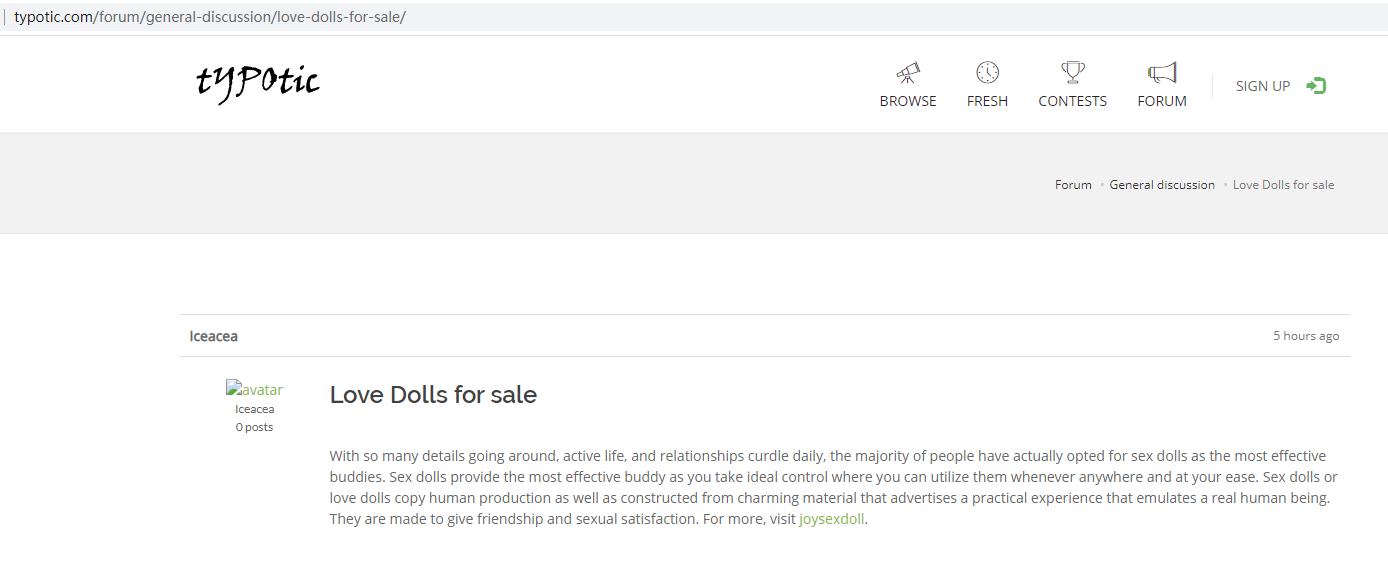Click the SIGN UP text
The width and height of the screenshot is (1388, 566).
tap(1262, 86)
